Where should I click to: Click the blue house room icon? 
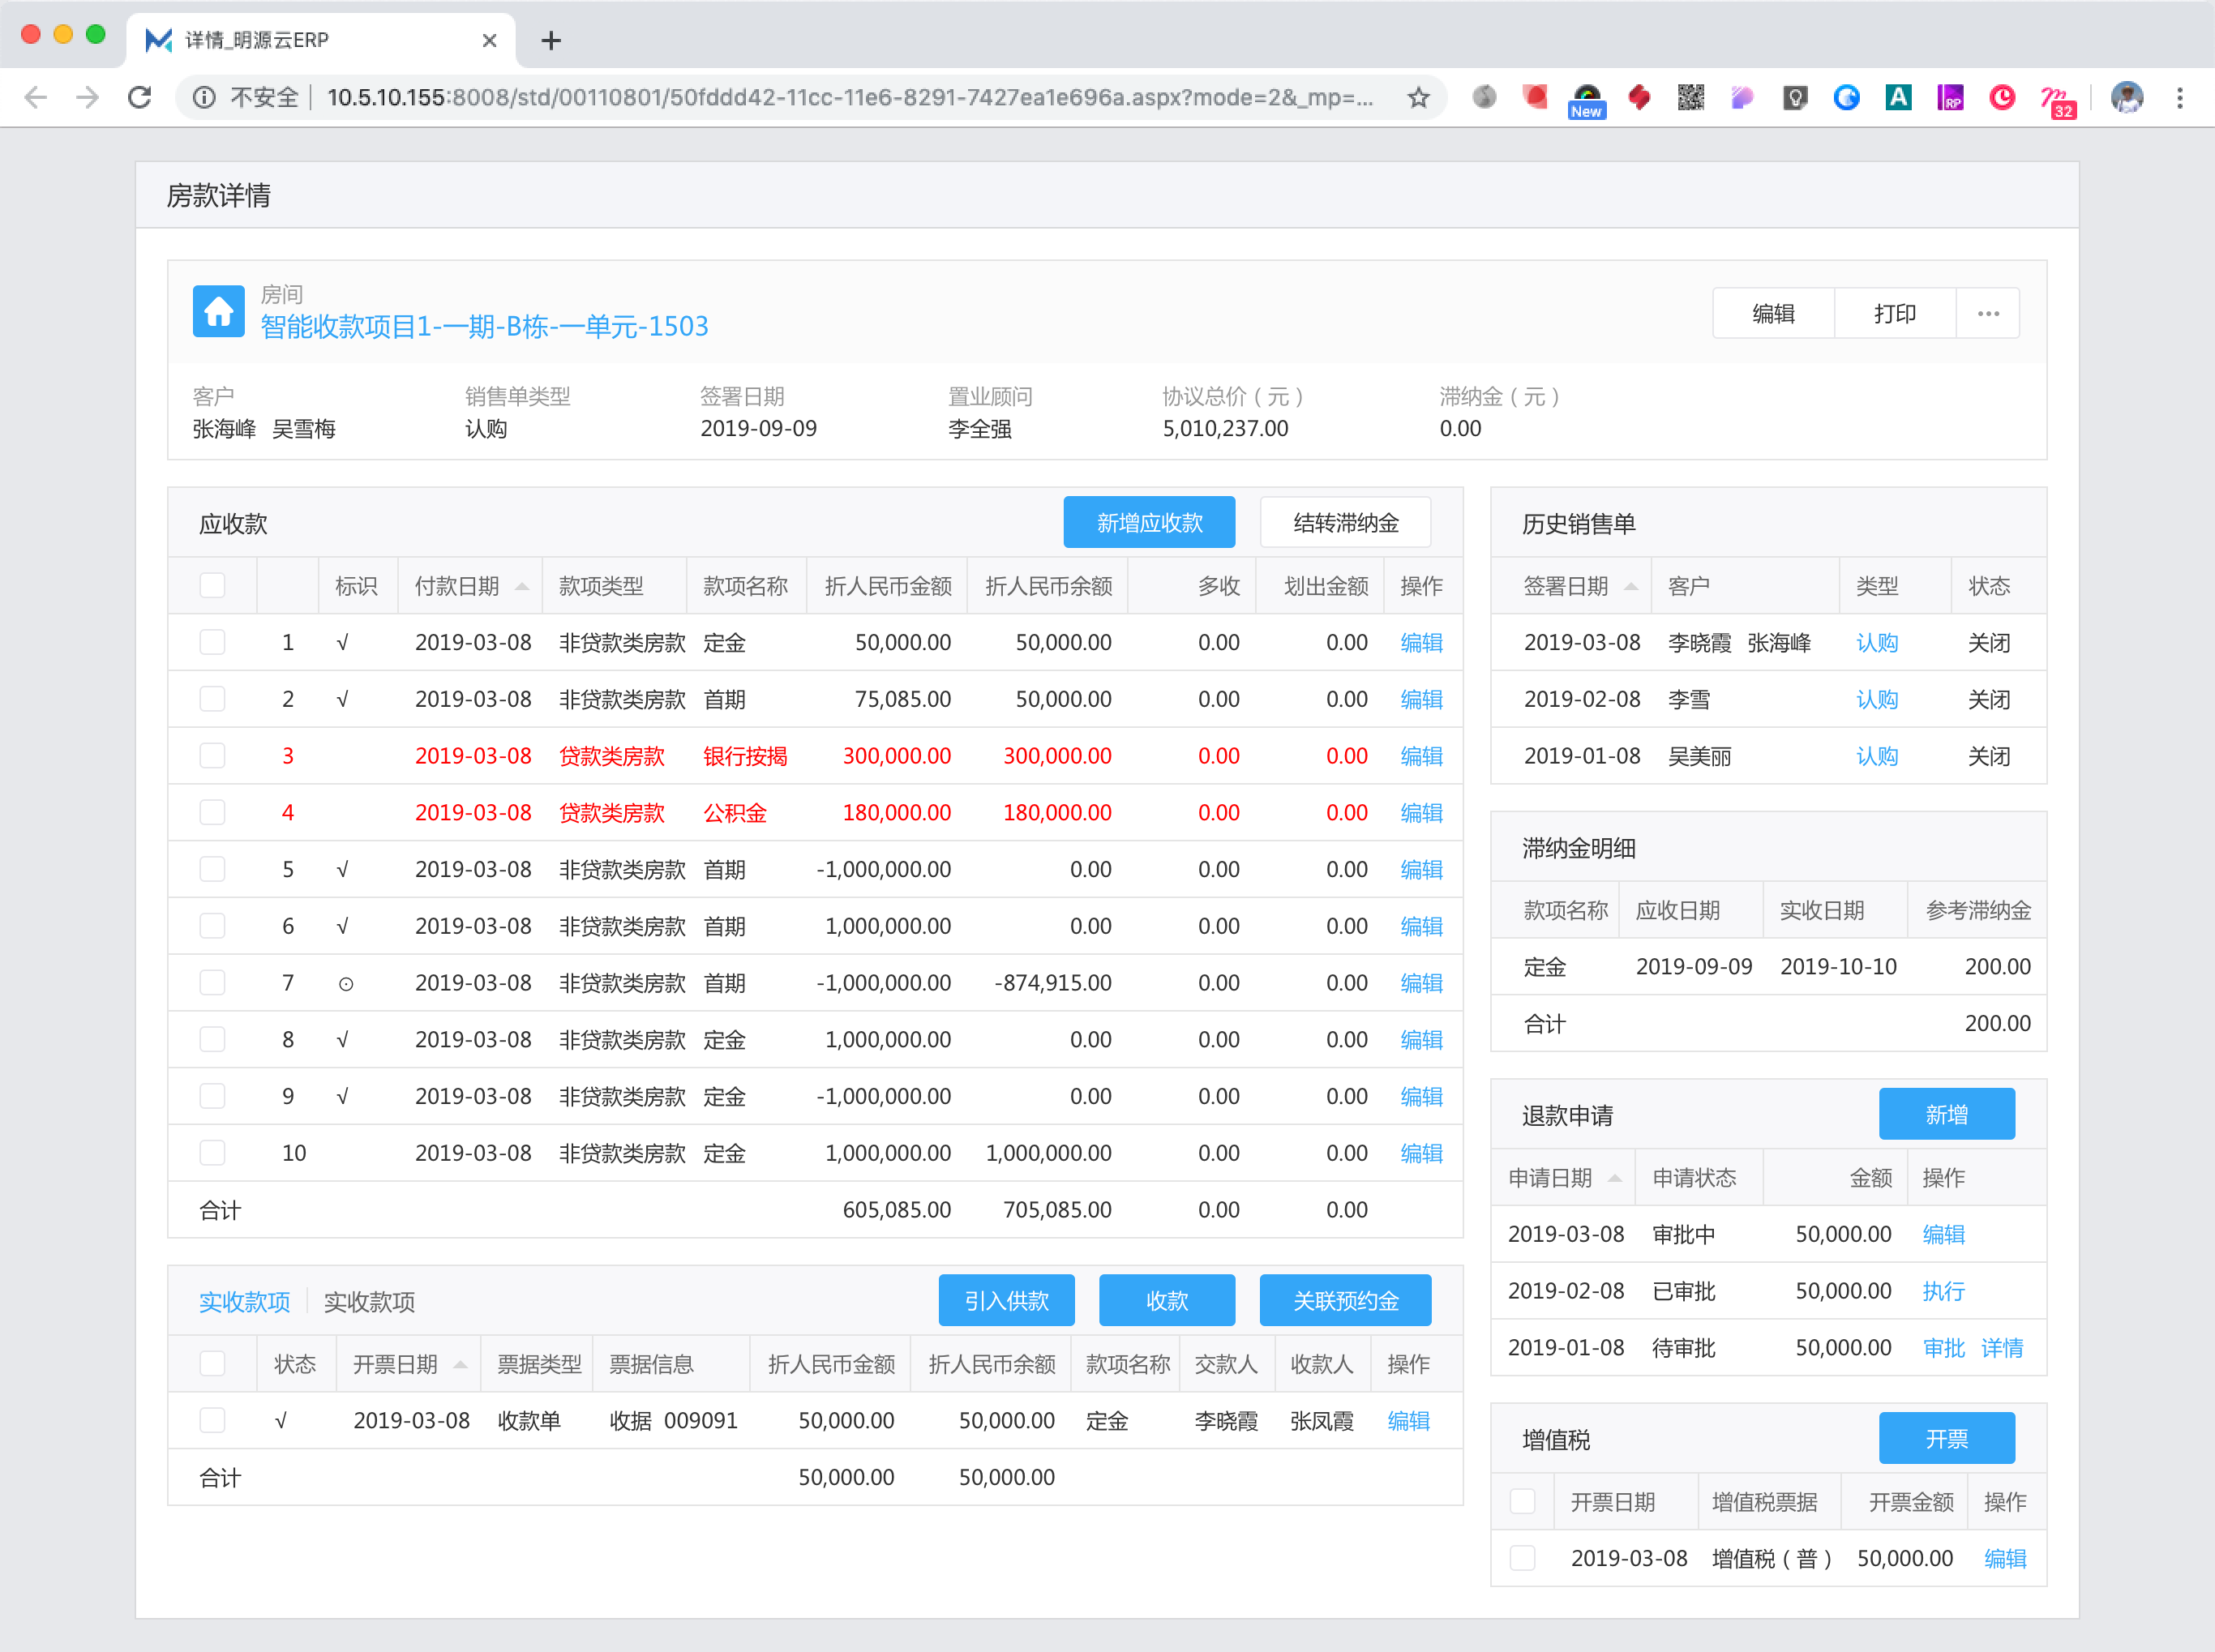[218, 312]
